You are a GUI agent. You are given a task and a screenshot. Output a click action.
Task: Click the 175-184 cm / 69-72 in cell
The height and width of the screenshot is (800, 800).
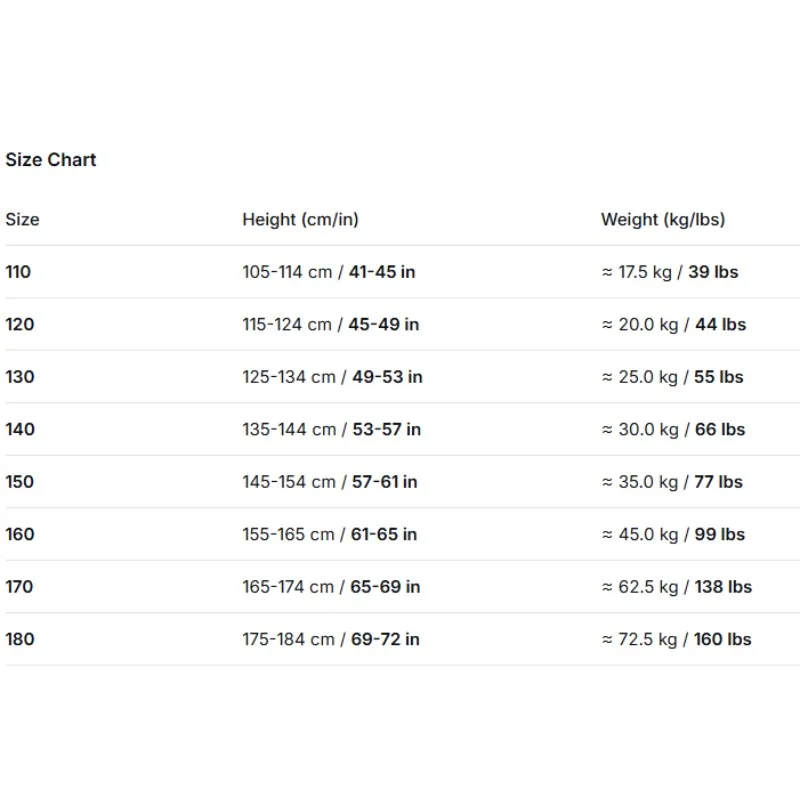[331, 639]
